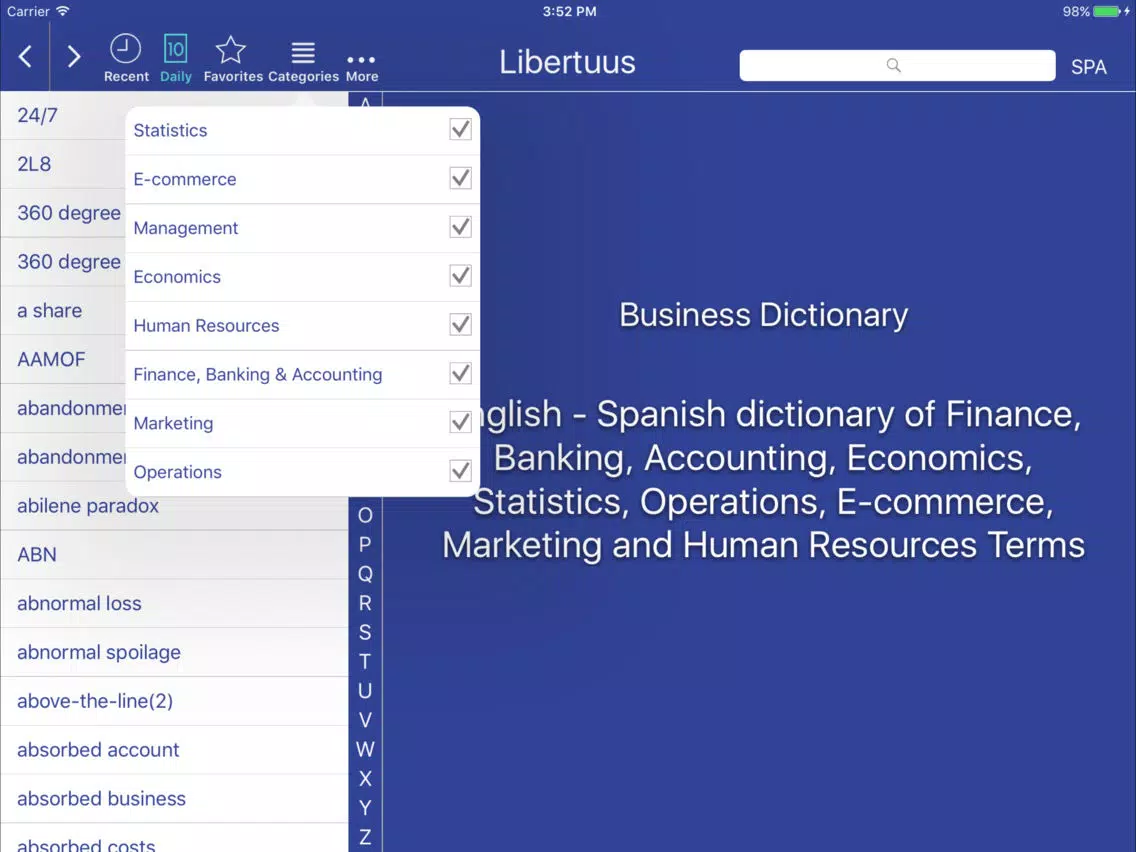Open the 'absorbed account' entry
Screen dimensions: 1136x852
(x=174, y=750)
